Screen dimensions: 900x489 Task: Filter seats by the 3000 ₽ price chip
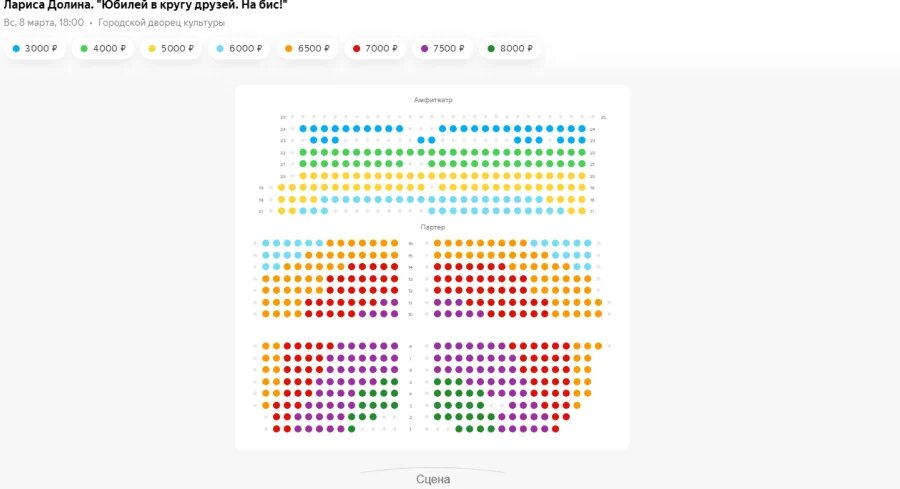tap(35, 49)
